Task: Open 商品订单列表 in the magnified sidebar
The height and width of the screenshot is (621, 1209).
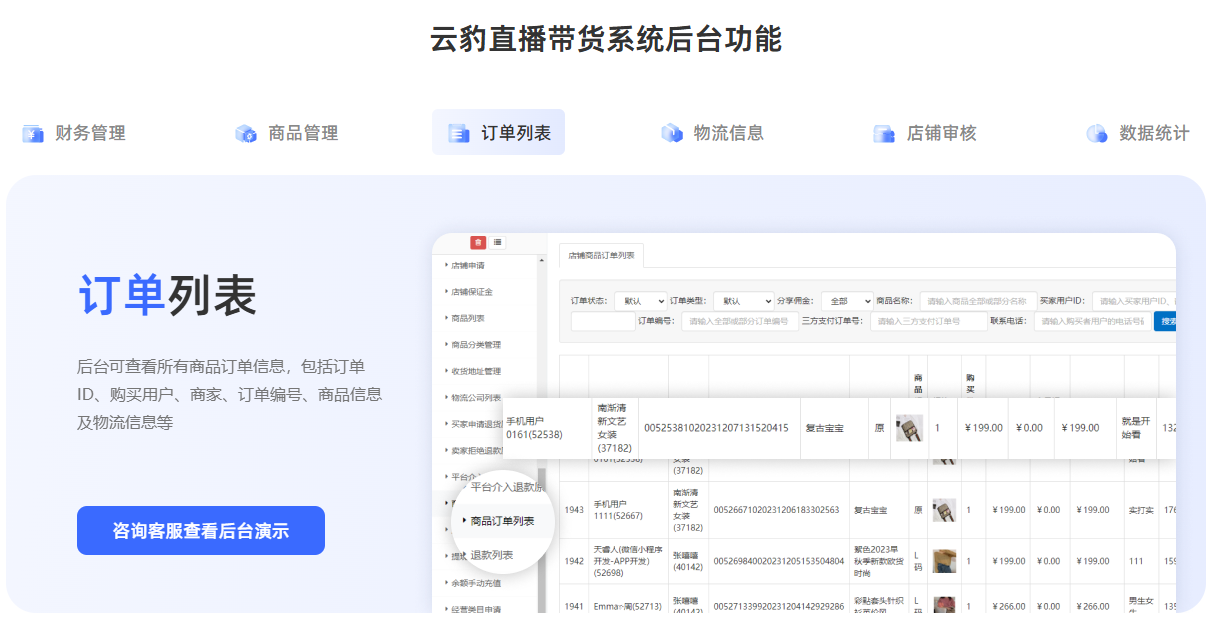Action: pyautogui.click(x=502, y=521)
